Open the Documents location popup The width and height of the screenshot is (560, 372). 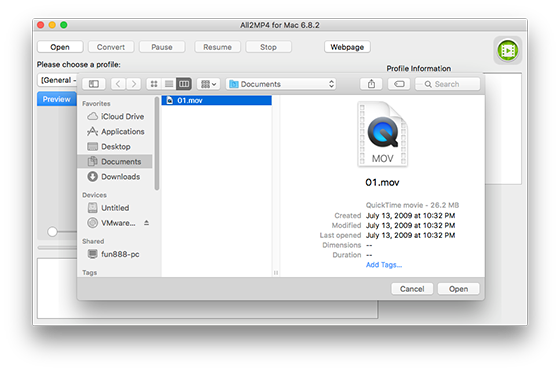(281, 84)
